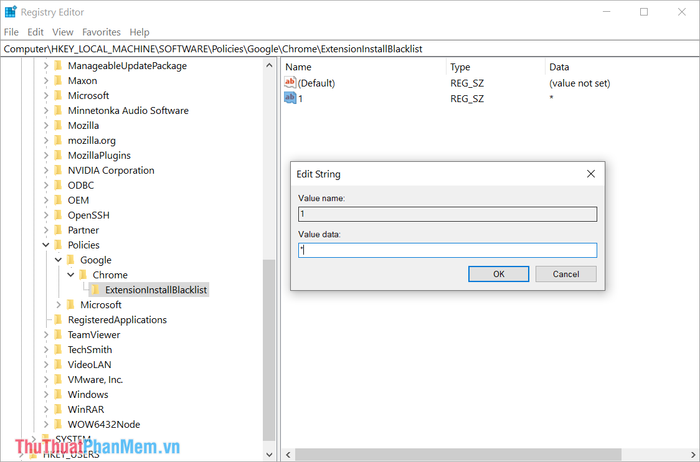
Task: Expand the MozillaPlugins key
Action: click(46, 155)
